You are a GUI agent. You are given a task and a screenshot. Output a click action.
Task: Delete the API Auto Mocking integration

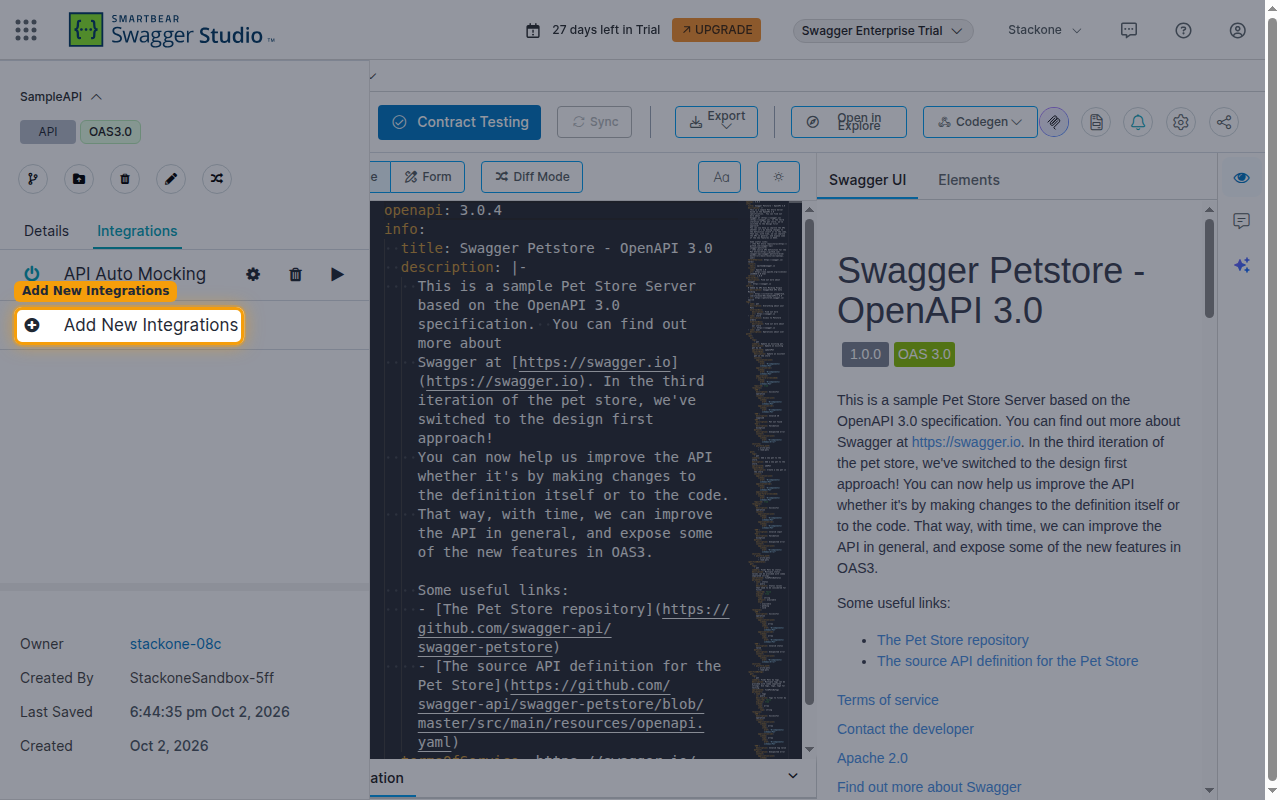(x=295, y=274)
